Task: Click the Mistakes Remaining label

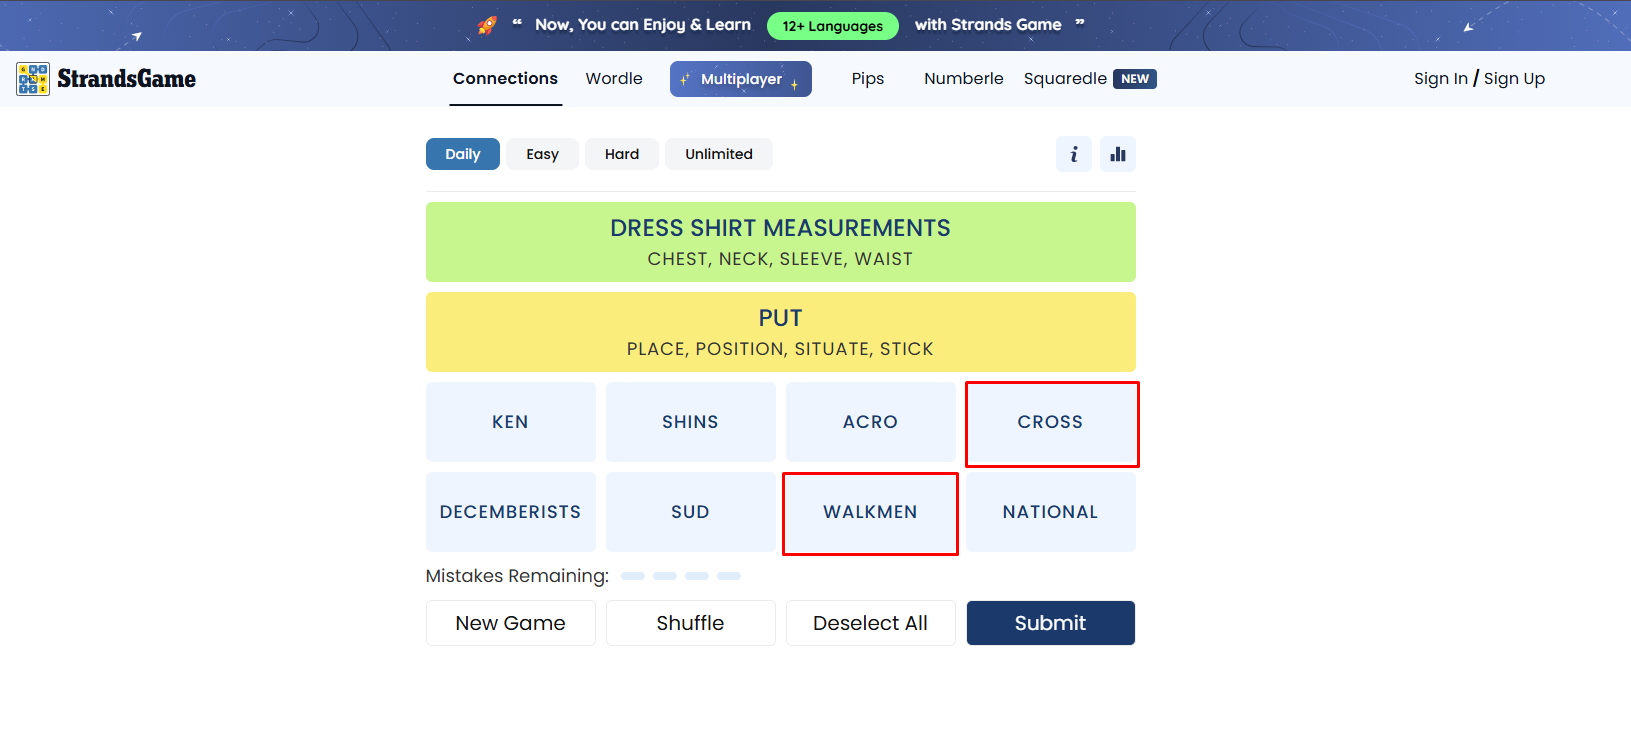Action: (x=517, y=576)
